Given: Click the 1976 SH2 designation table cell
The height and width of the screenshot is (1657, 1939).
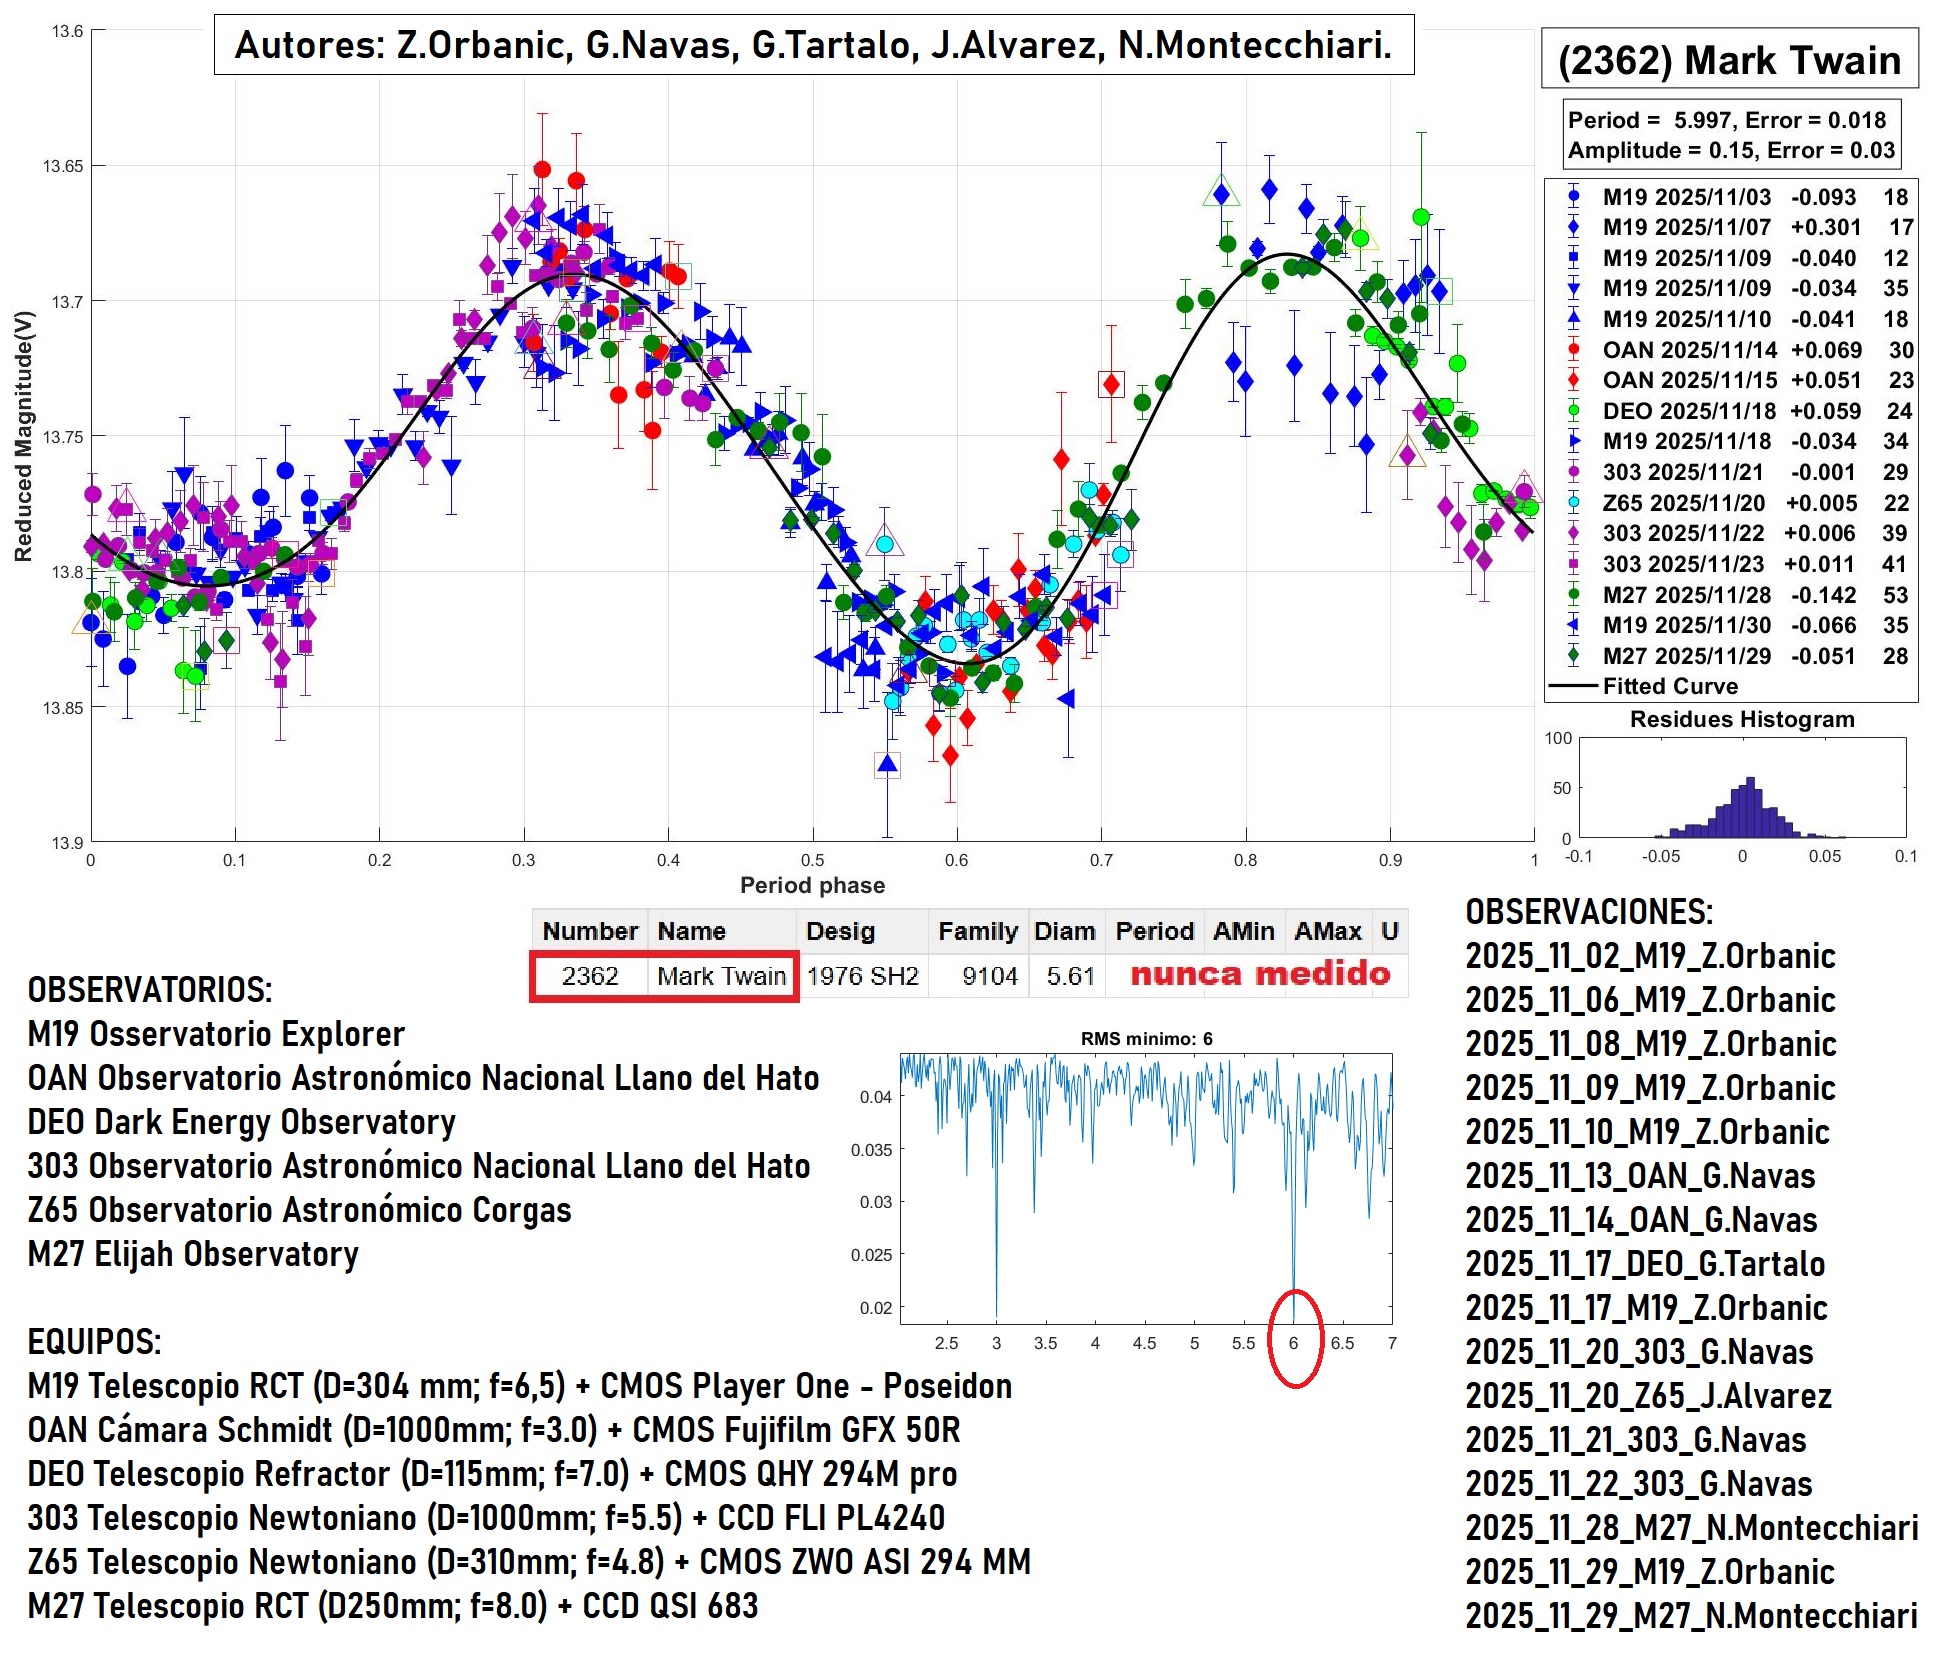Looking at the screenshot, I should pos(862,976).
